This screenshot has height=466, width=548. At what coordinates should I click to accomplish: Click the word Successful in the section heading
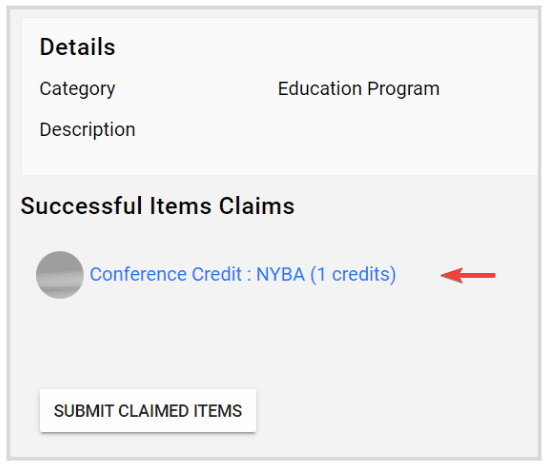coord(81,206)
